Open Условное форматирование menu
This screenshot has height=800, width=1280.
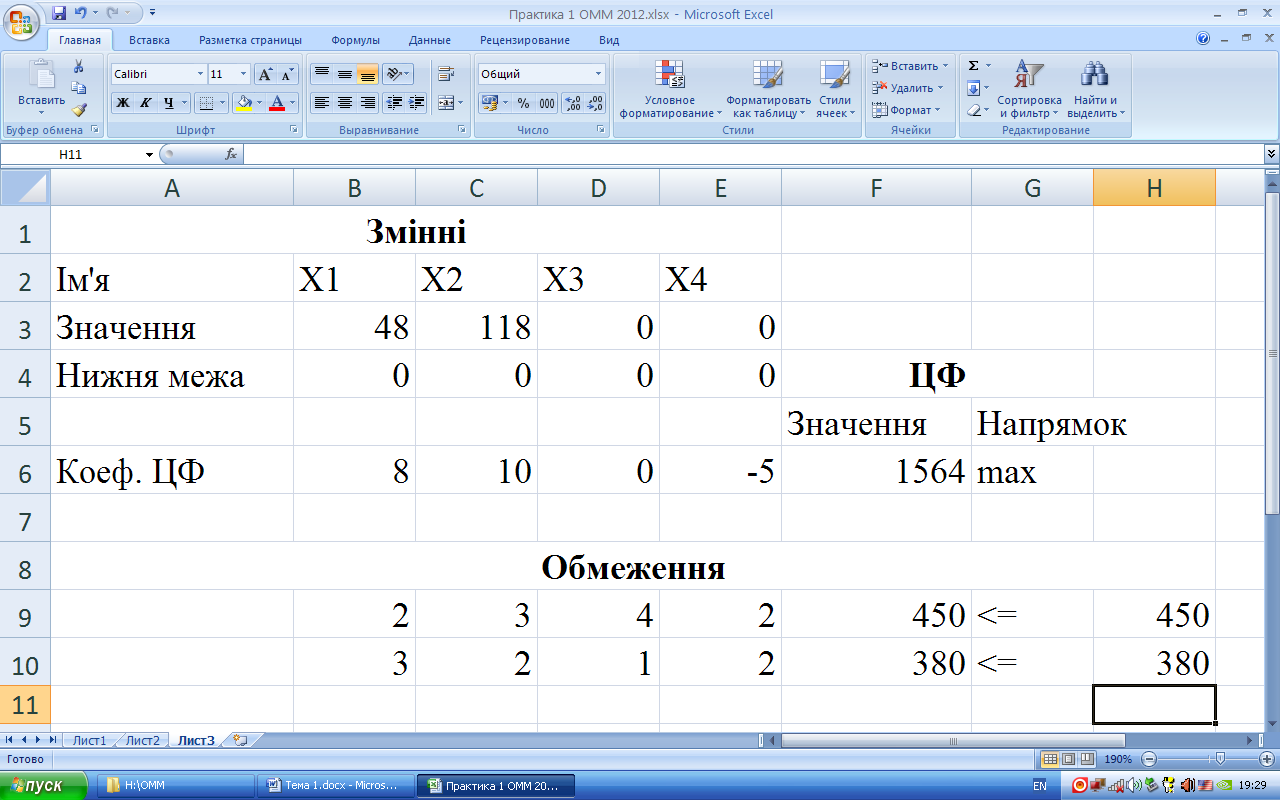click(x=670, y=89)
